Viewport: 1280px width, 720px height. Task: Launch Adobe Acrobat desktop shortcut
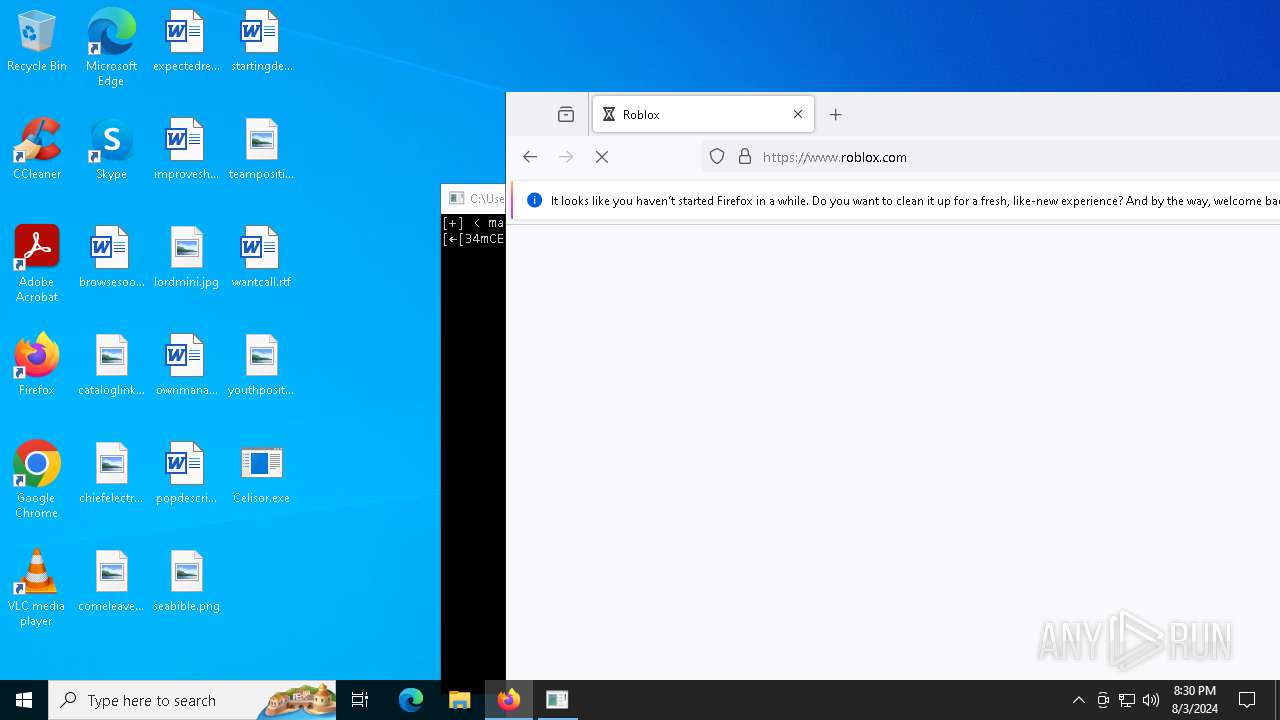37,265
